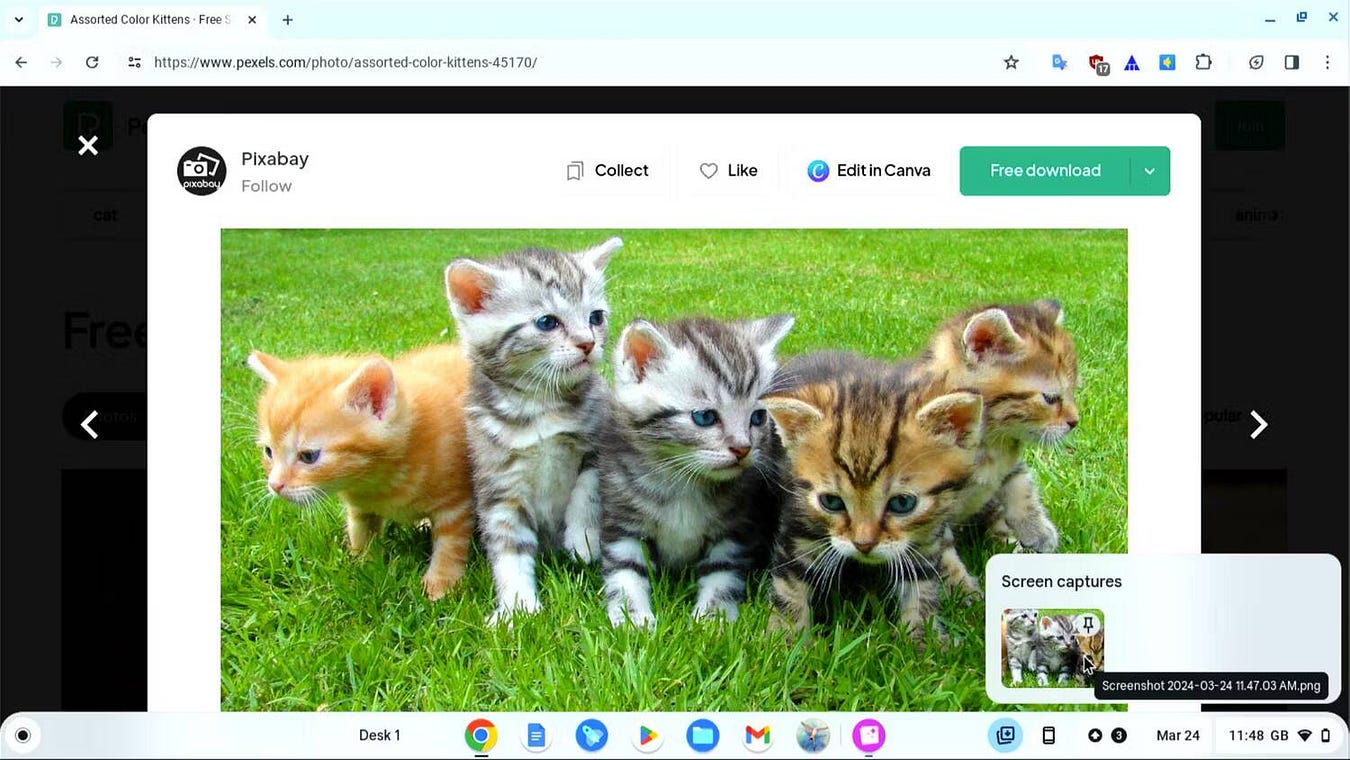1350x760 pixels.
Task: Pin the screenshot in Screen captures
Action: click(1087, 623)
